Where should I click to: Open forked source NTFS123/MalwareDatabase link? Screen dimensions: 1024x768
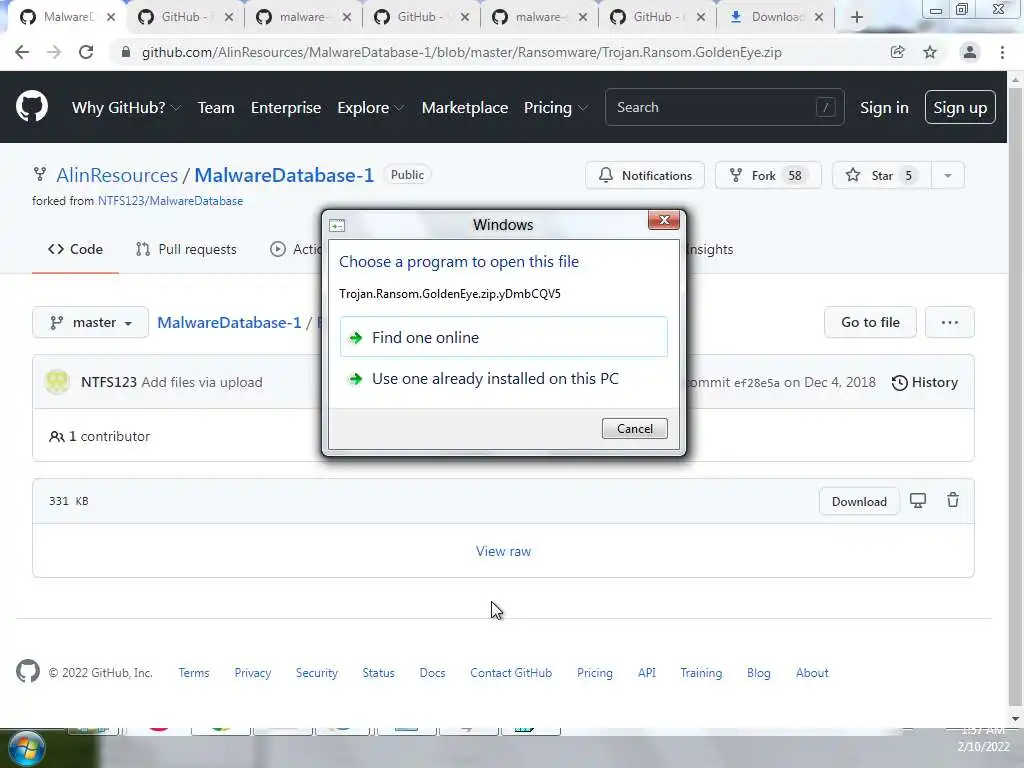click(x=170, y=201)
